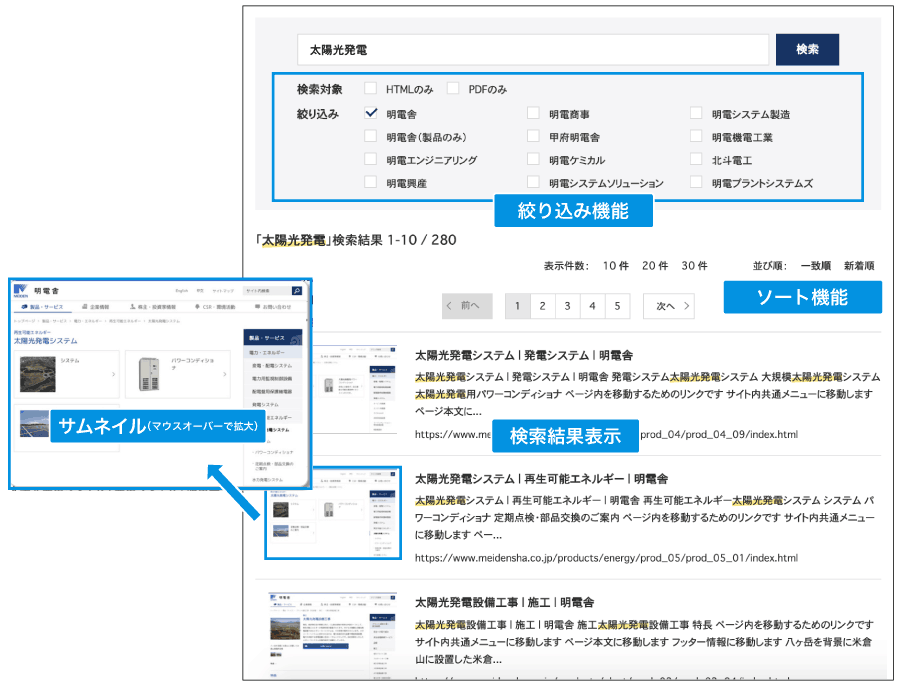The height and width of the screenshot is (687, 900).
Task: Click the search box containing 太陽光発電
Action: [x=533, y=50]
